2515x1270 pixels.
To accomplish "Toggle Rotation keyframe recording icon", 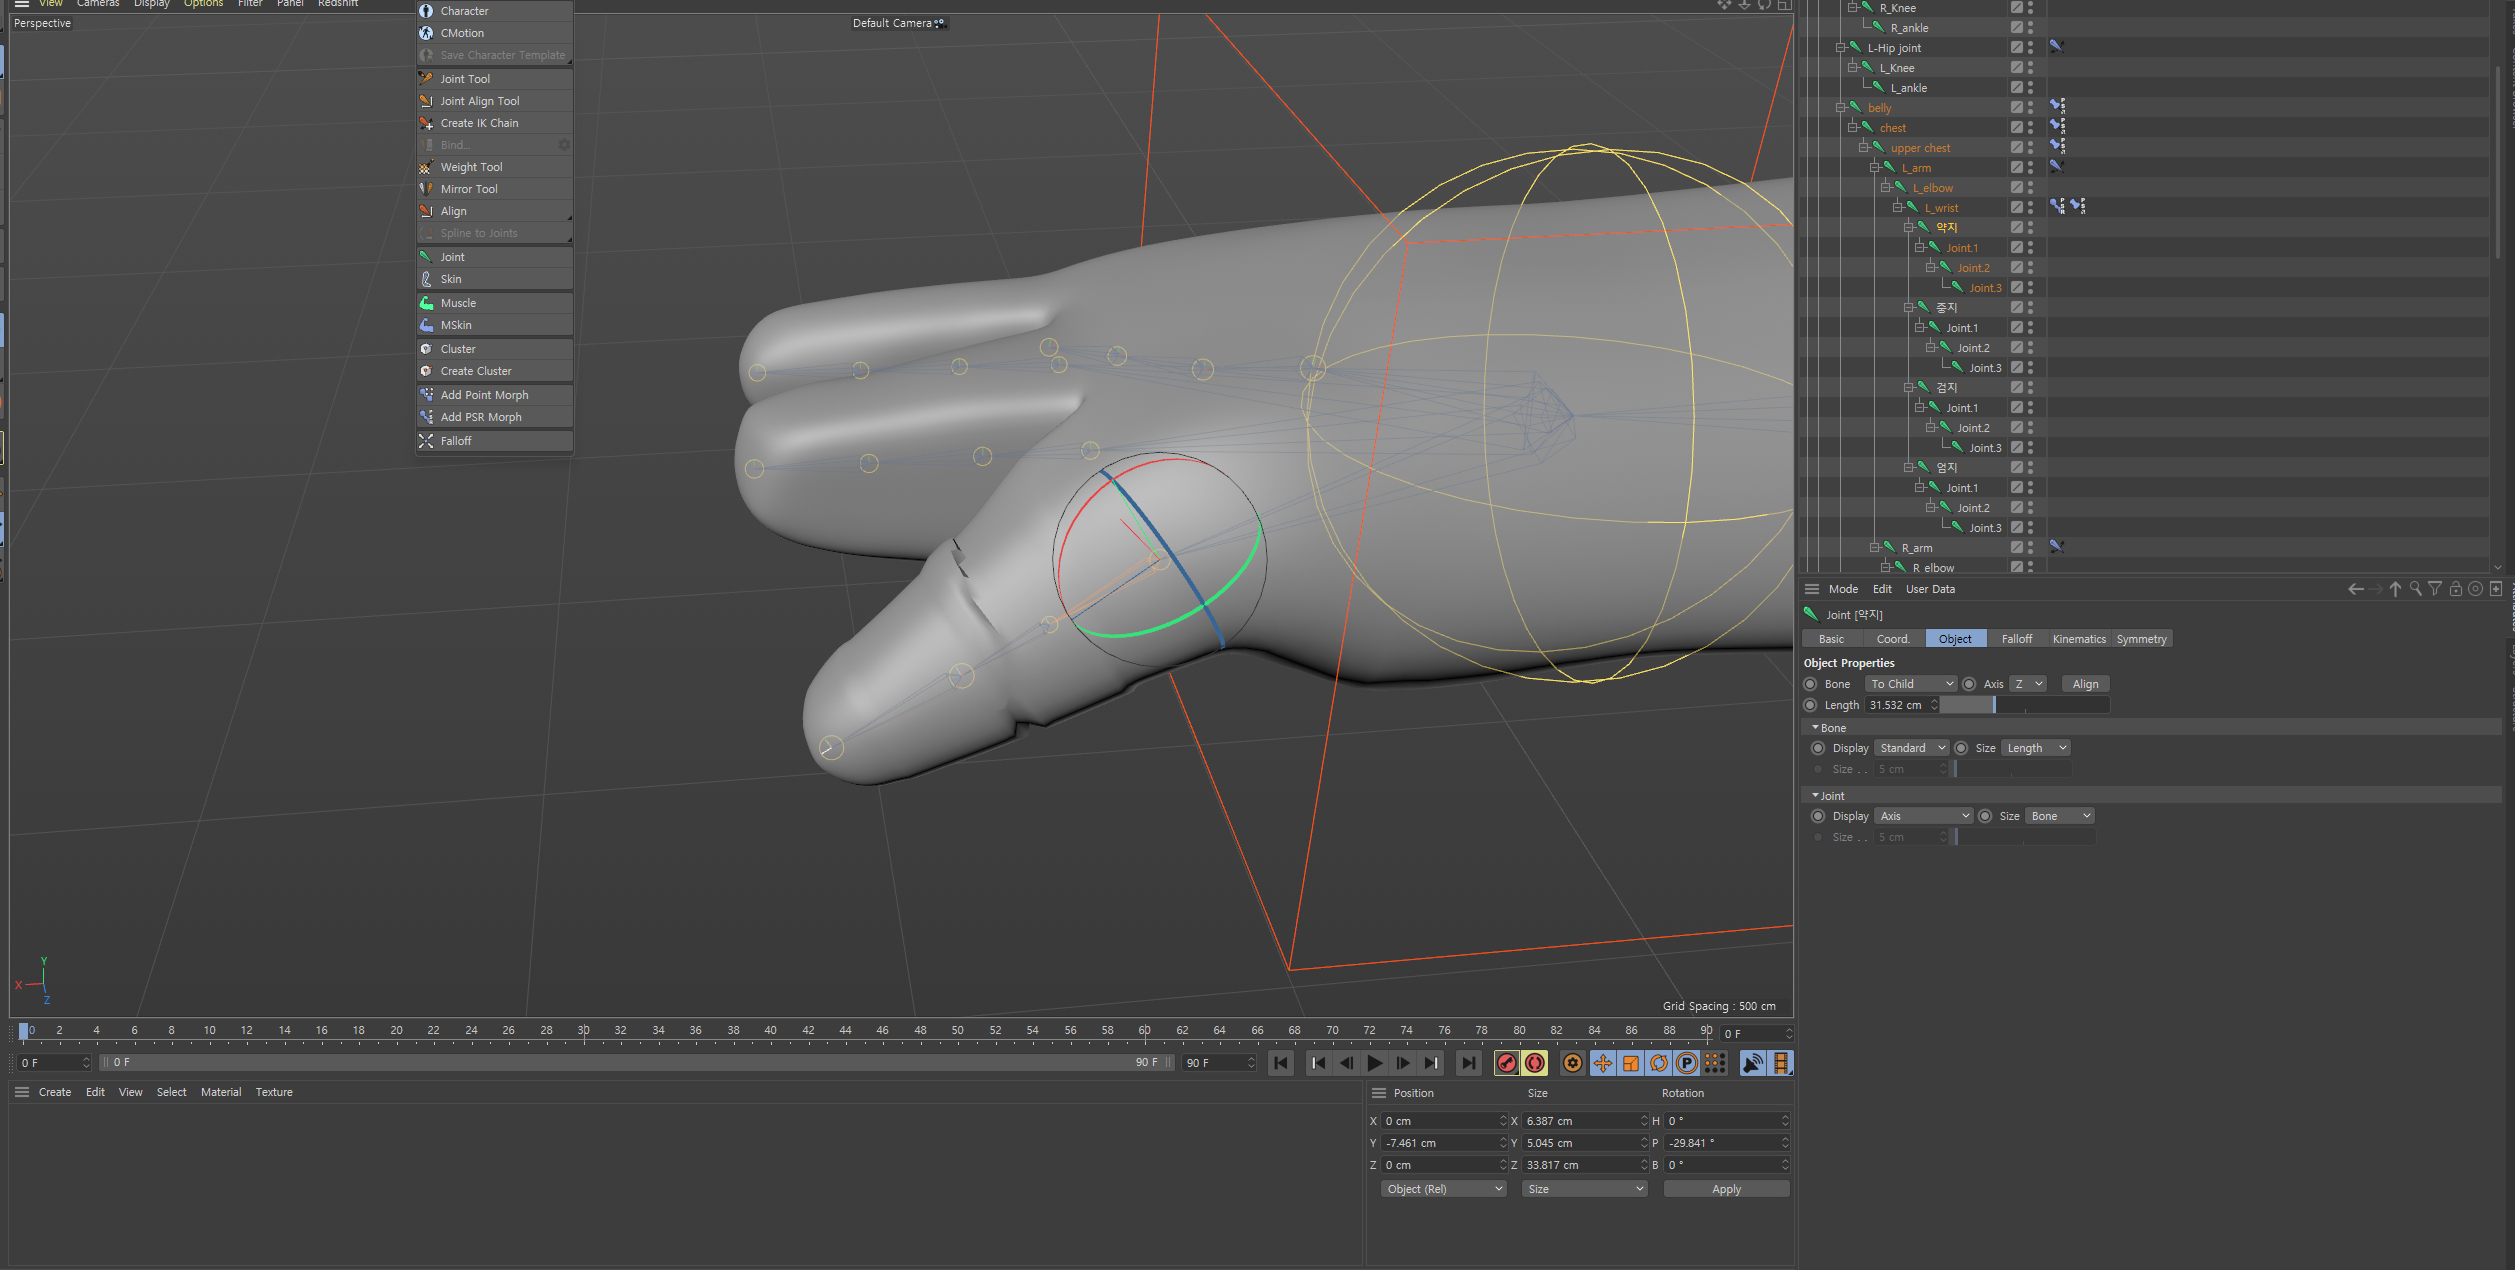I will 1659,1063.
